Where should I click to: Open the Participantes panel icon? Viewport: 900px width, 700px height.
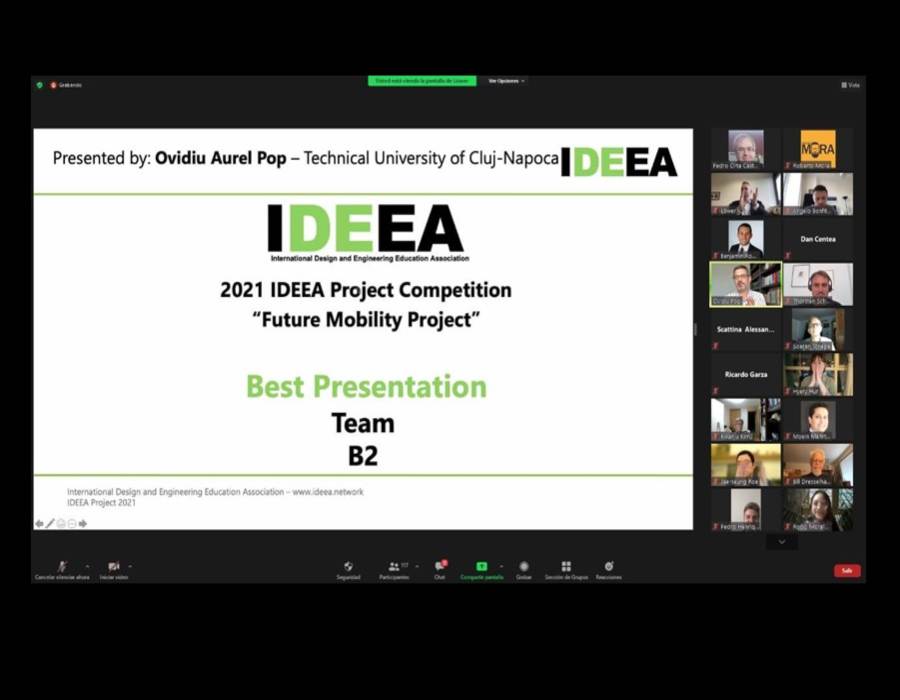[394, 566]
